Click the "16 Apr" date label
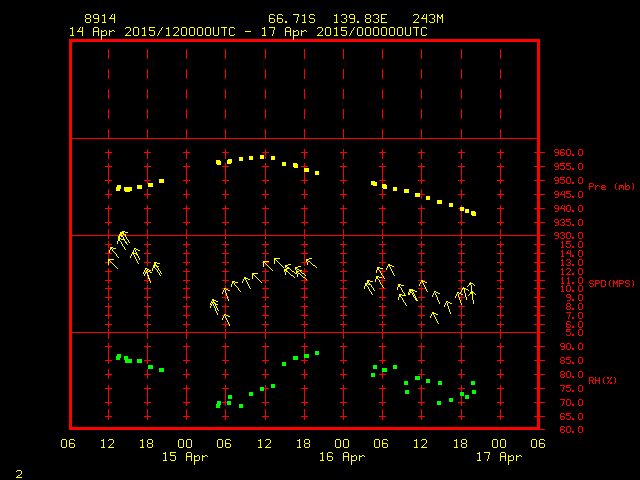640x480 pixels. (342, 457)
